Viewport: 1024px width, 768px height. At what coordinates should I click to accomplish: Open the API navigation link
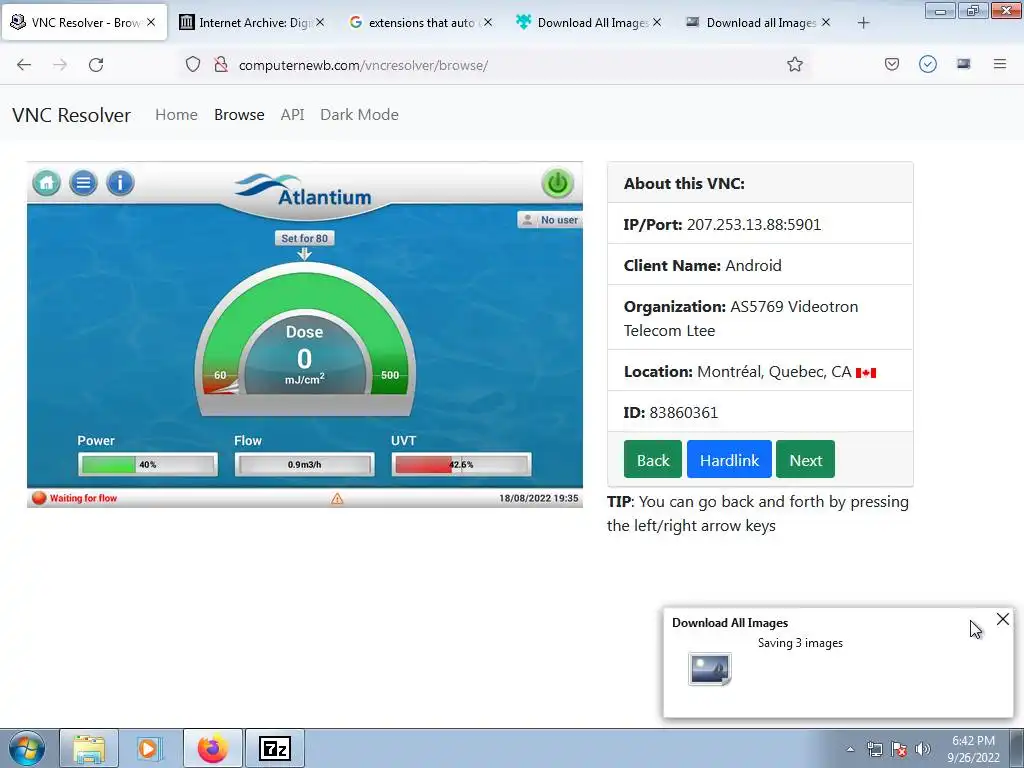pos(293,115)
